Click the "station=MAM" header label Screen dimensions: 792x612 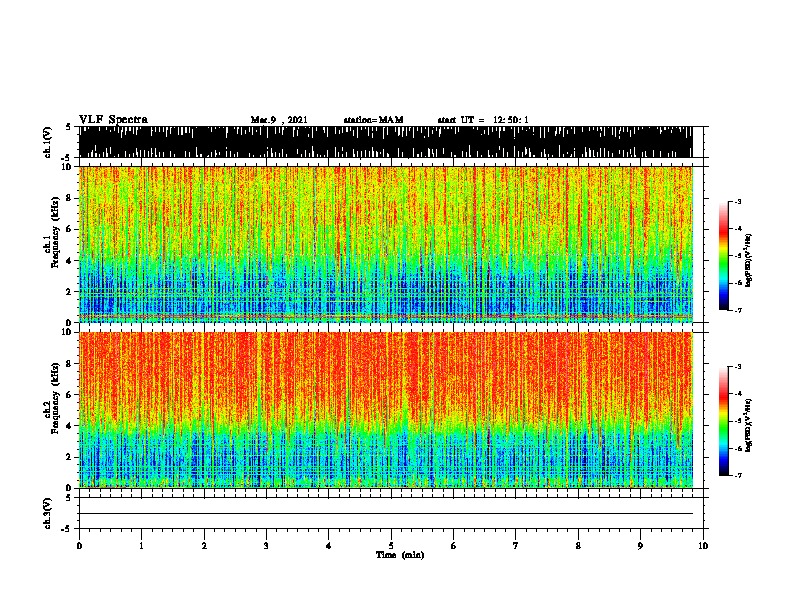pyautogui.click(x=373, y=120)
